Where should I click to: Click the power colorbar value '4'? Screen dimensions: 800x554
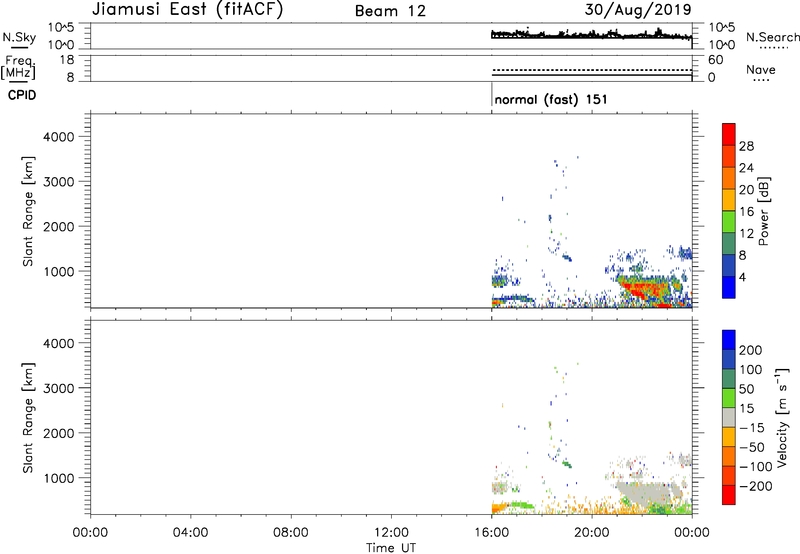742,277
